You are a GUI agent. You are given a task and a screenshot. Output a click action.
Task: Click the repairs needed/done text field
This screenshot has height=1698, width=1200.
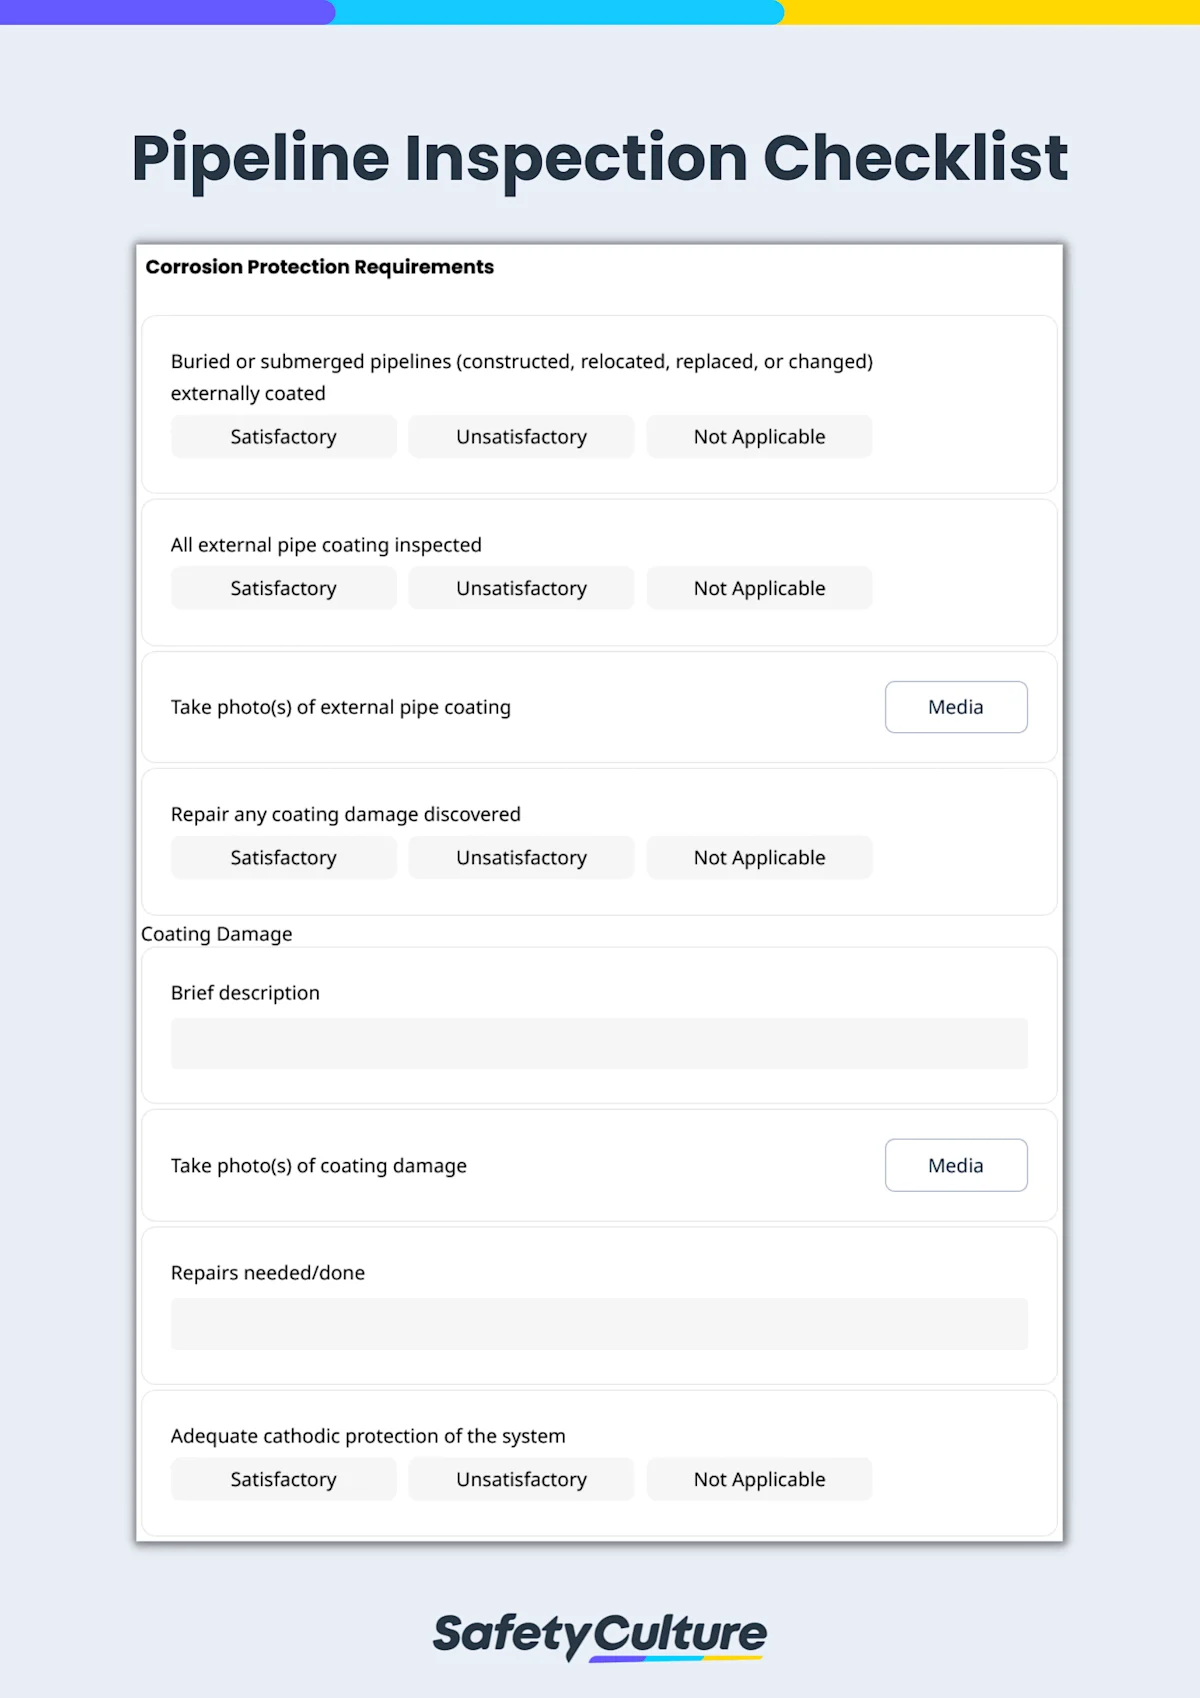pyautogui.click(x=599, y=1323)
